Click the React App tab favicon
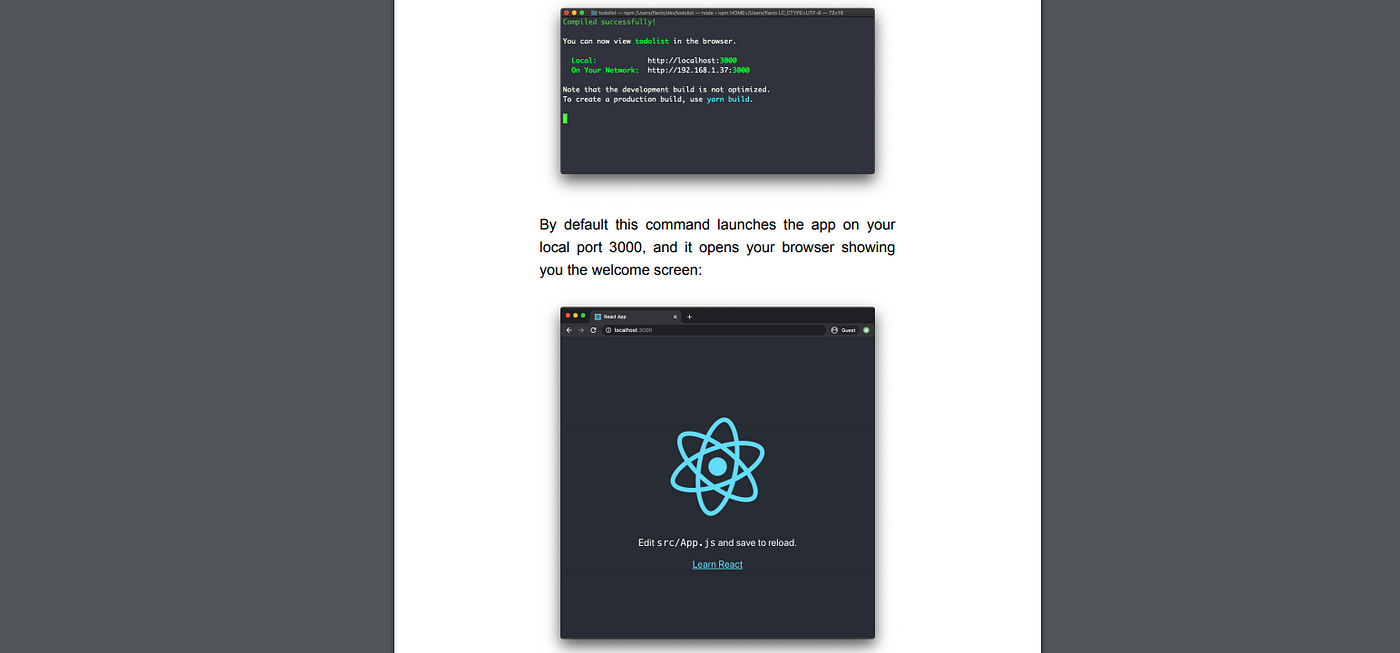Viewport: 1400px width, 653px height. click(x=598, y=316)
